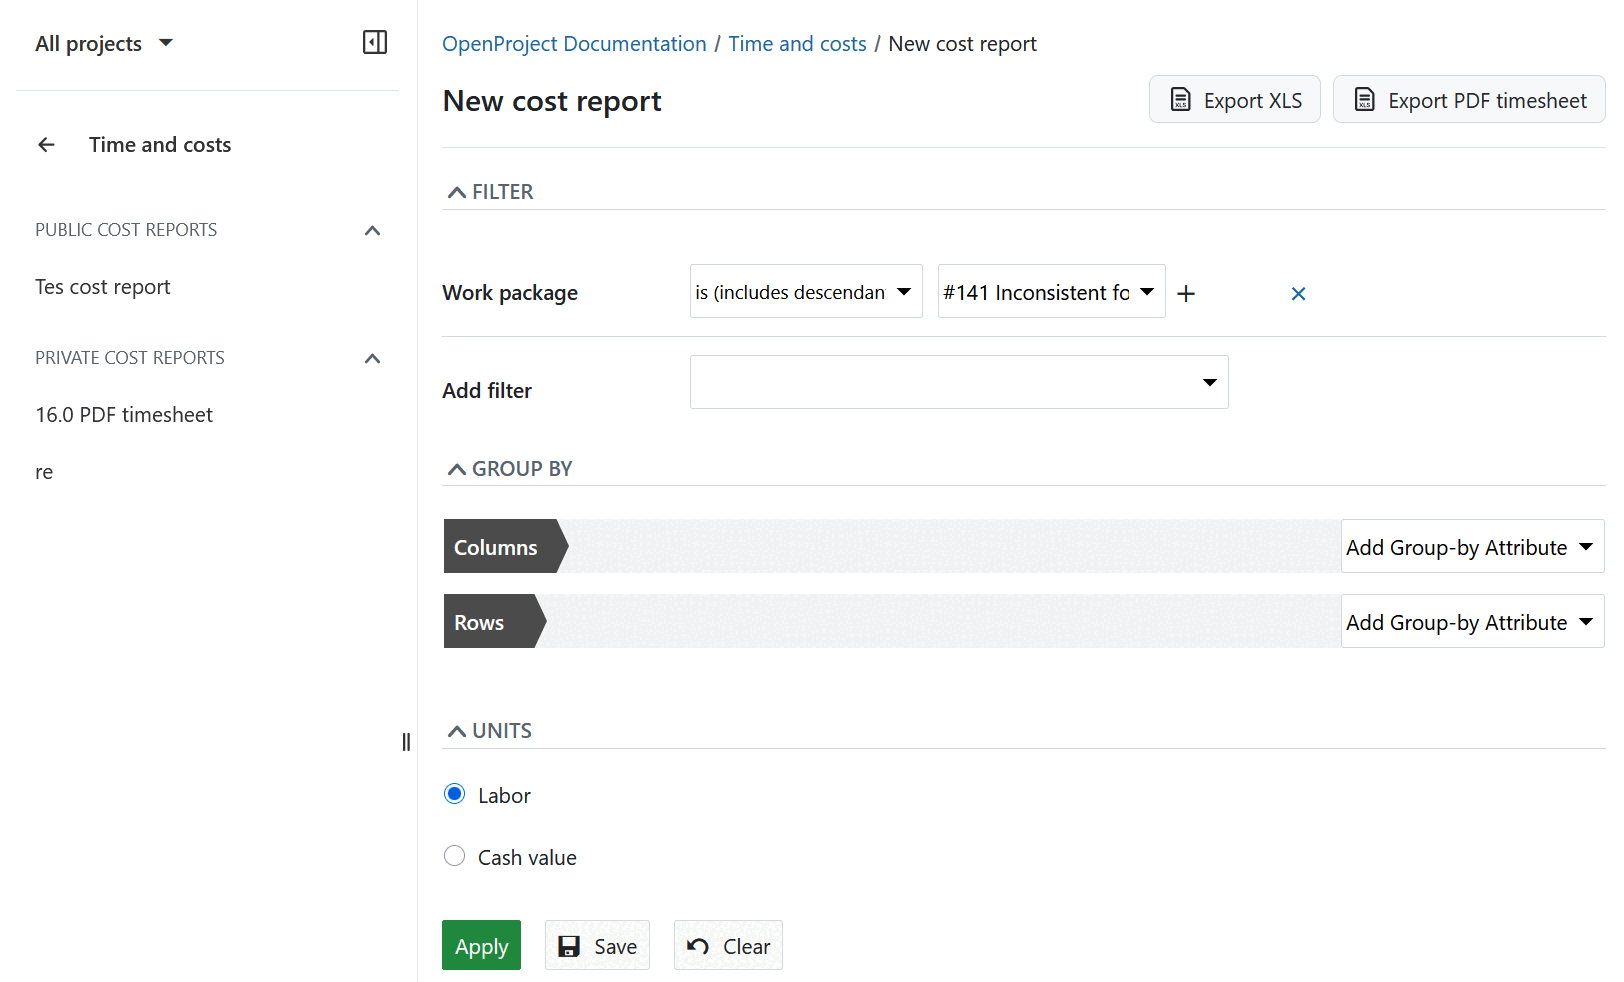Clear report settings with the undo icon
Screen dimensions: 1624x982
coord(698,945)
